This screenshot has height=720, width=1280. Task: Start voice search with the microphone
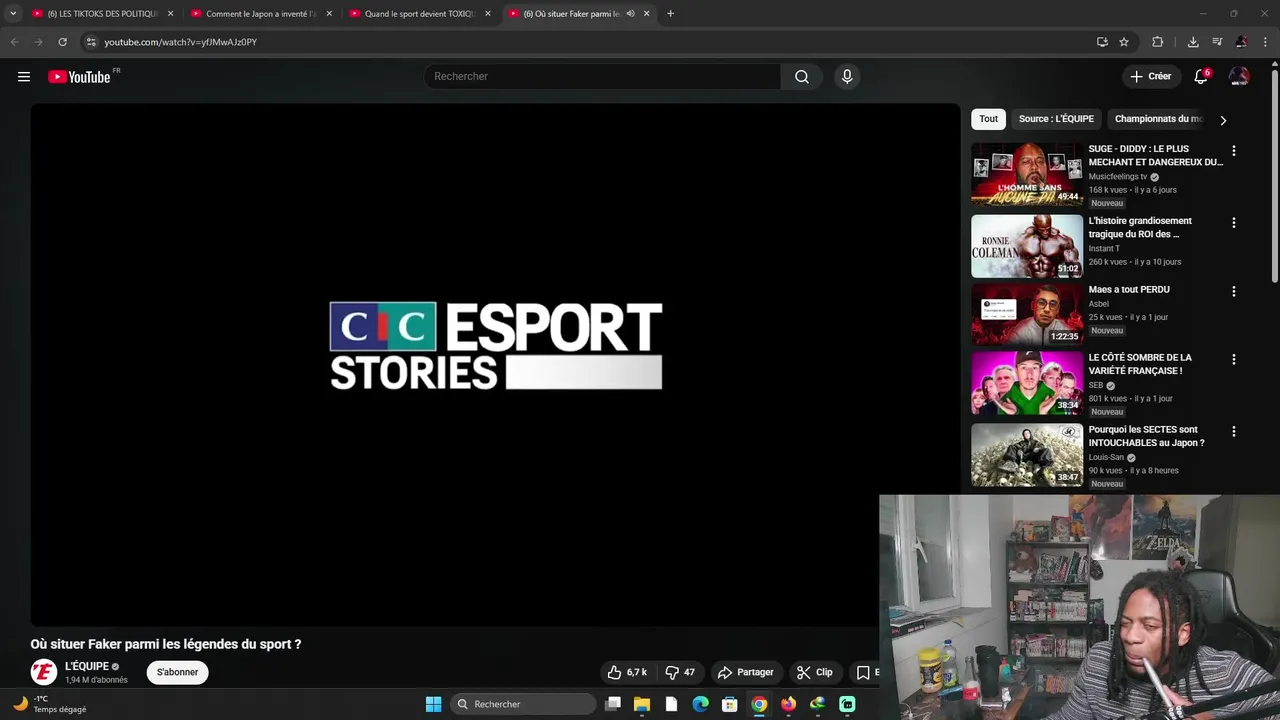point(847,77)
